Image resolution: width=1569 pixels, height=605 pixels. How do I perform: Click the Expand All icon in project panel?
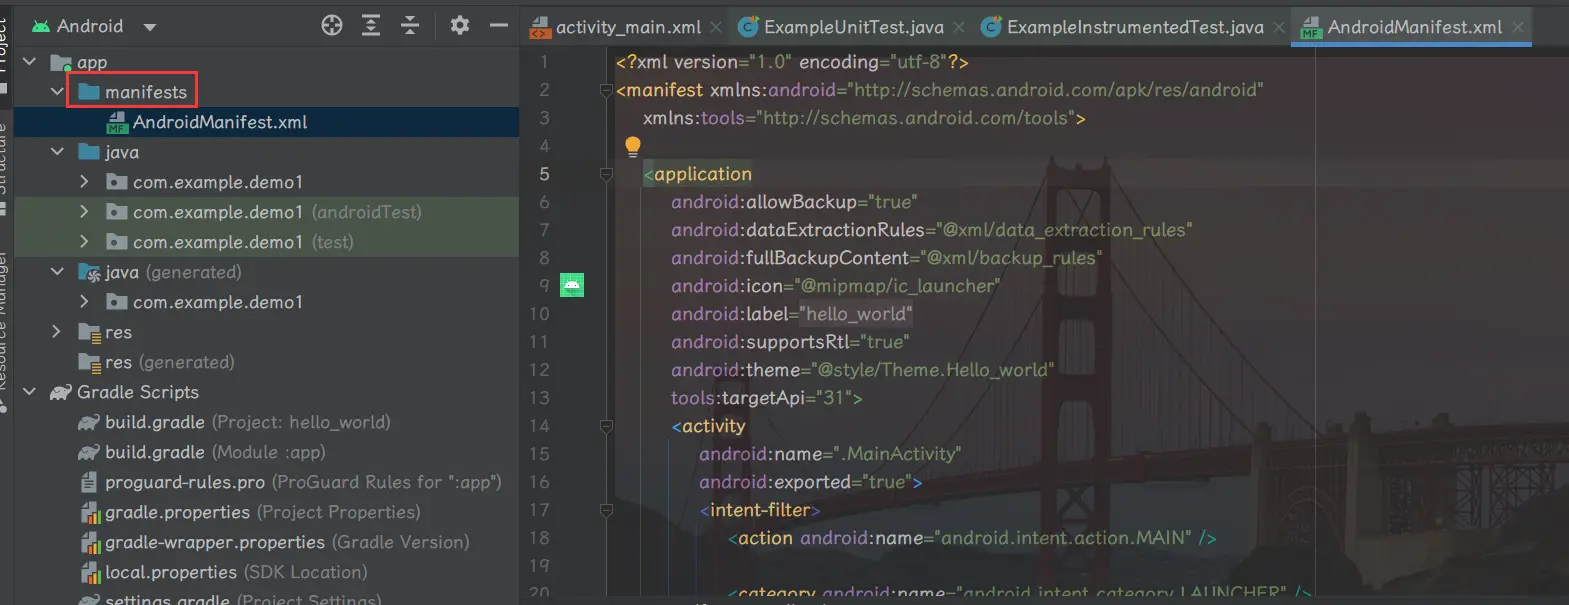click(x=371, y=26)
